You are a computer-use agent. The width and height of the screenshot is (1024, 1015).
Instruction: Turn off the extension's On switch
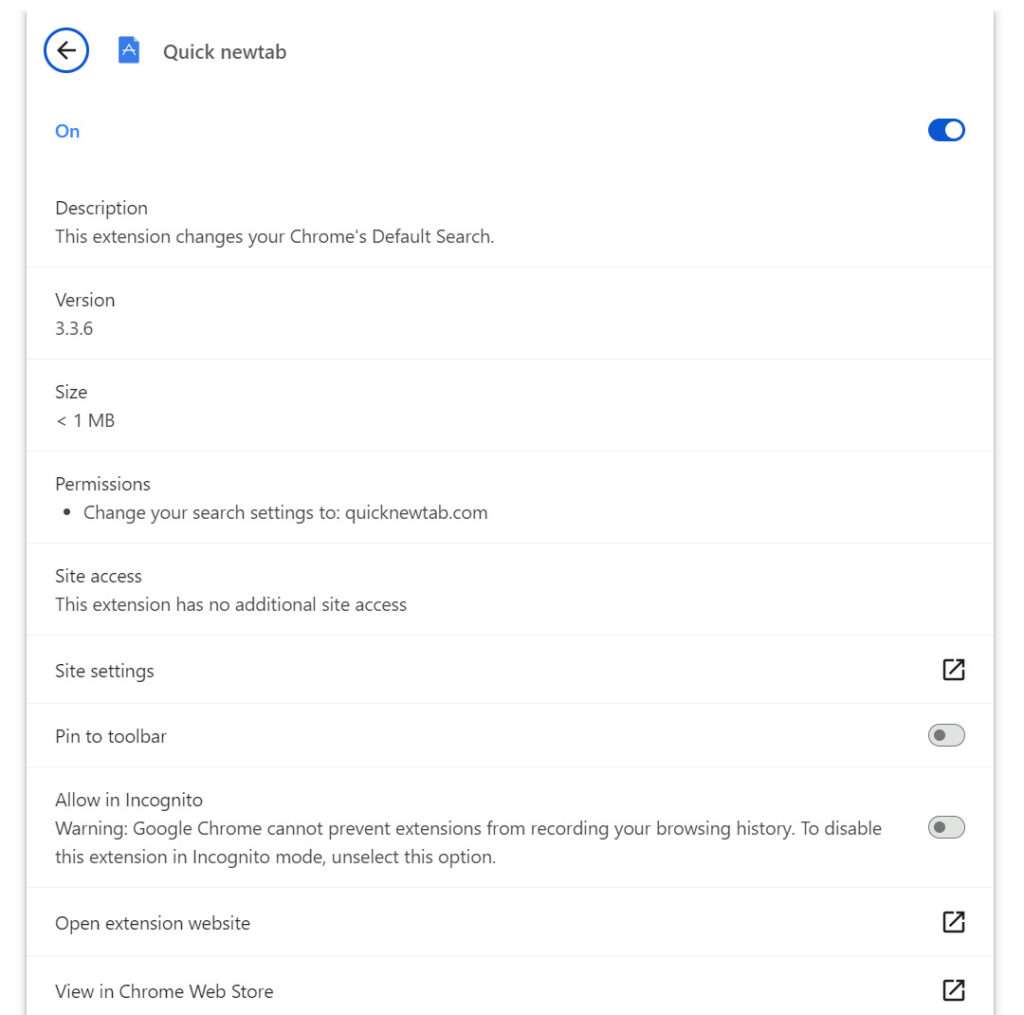click(x=946, y=130)
